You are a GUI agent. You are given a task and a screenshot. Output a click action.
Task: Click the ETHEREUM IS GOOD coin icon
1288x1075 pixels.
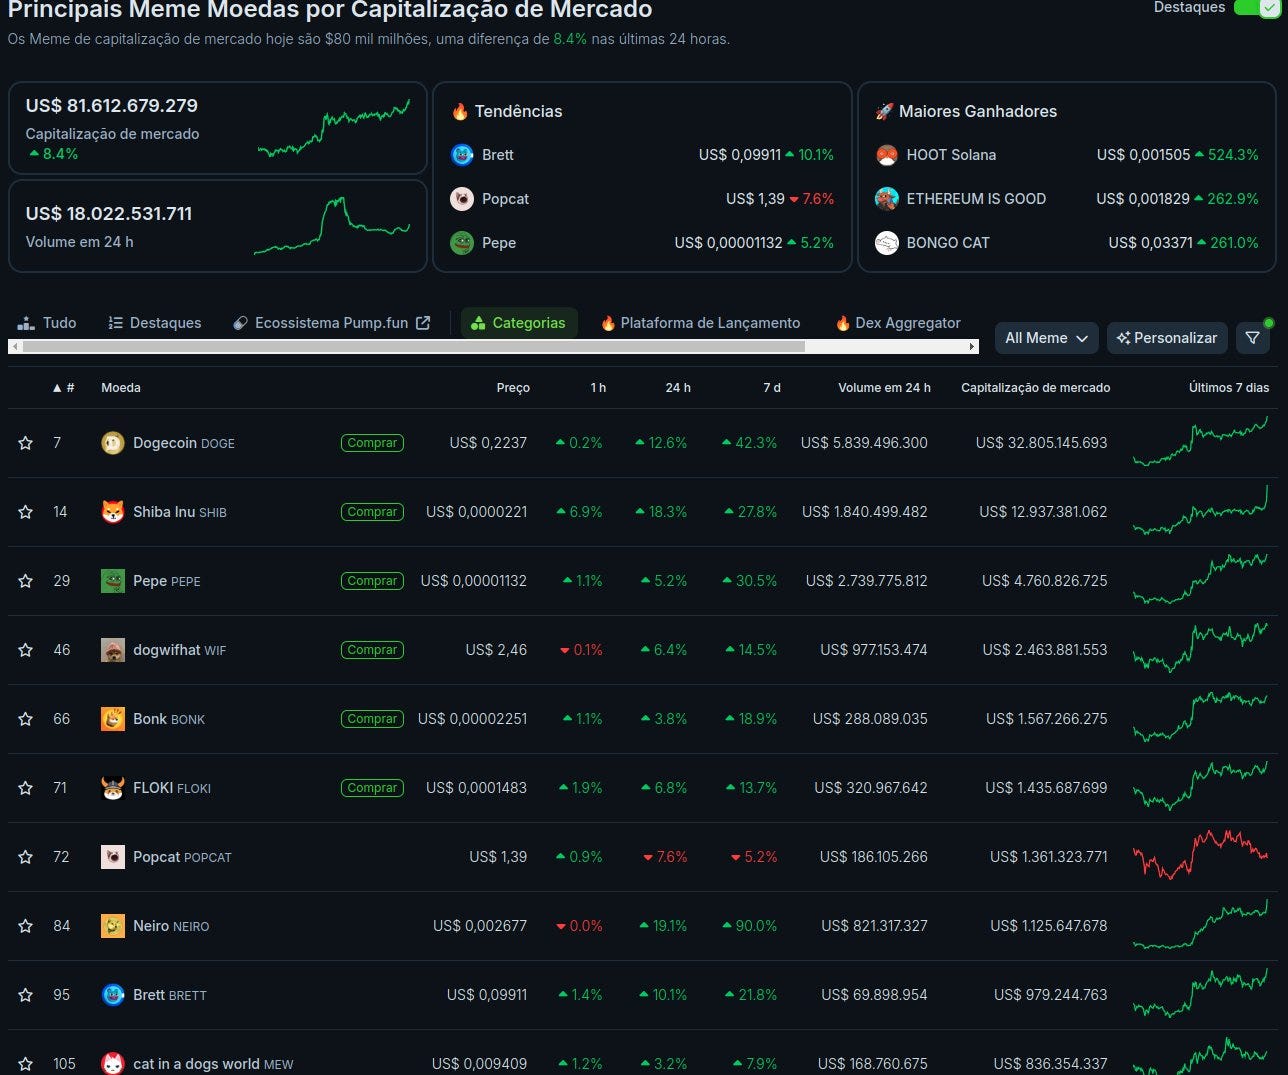click(x=887, y=199)
